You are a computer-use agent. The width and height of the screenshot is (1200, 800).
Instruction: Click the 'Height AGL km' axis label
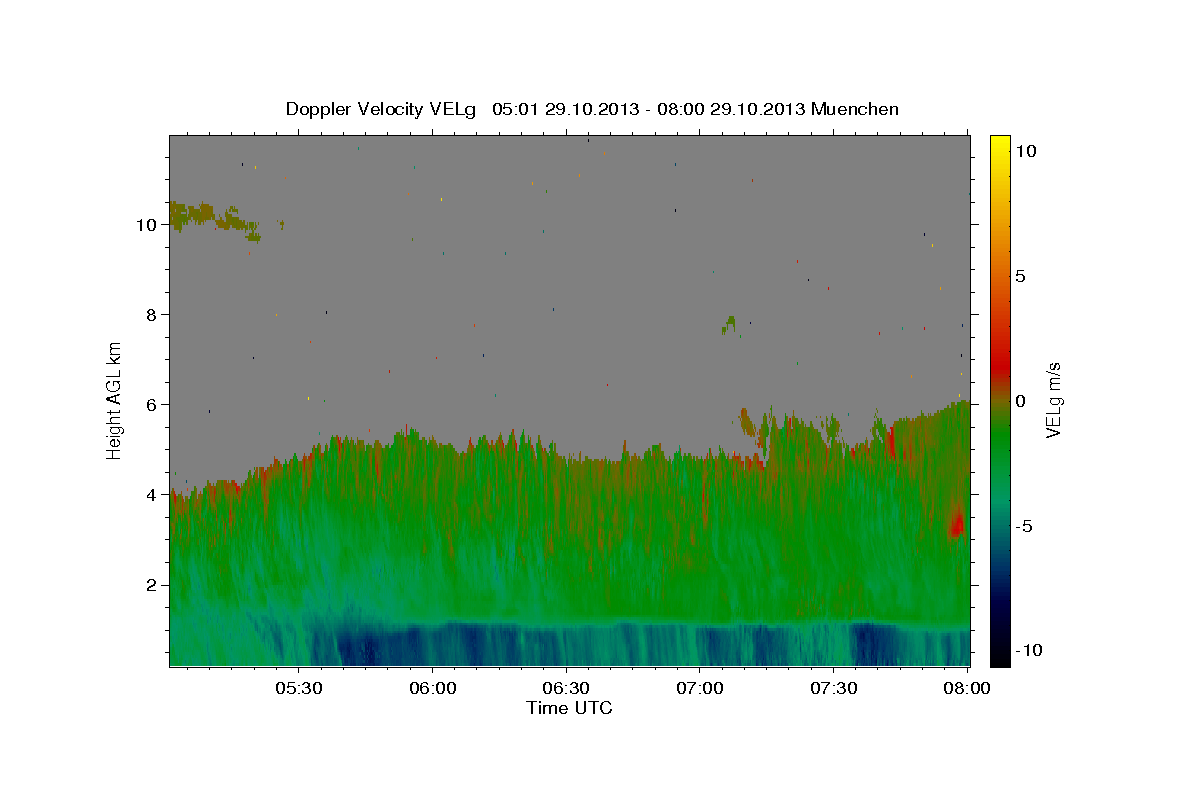pyautogui.click(x=115, y=401)
